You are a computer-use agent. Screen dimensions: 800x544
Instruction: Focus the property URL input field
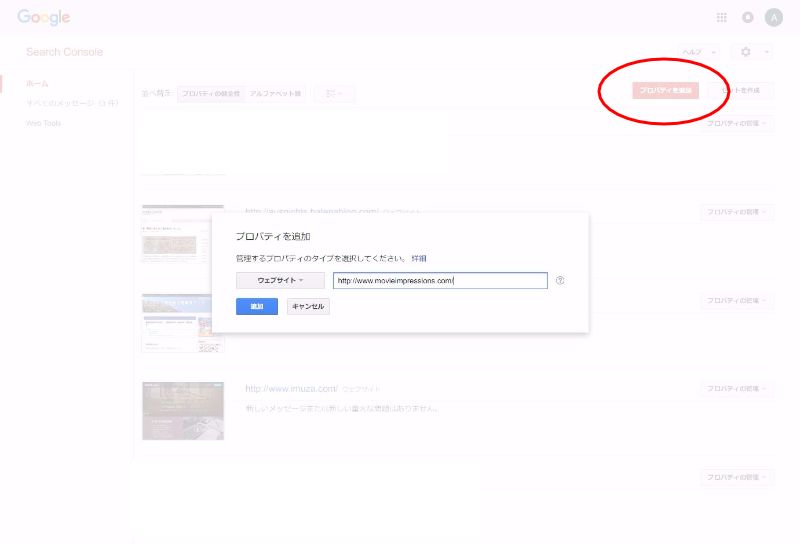click(x=440, y=280)
